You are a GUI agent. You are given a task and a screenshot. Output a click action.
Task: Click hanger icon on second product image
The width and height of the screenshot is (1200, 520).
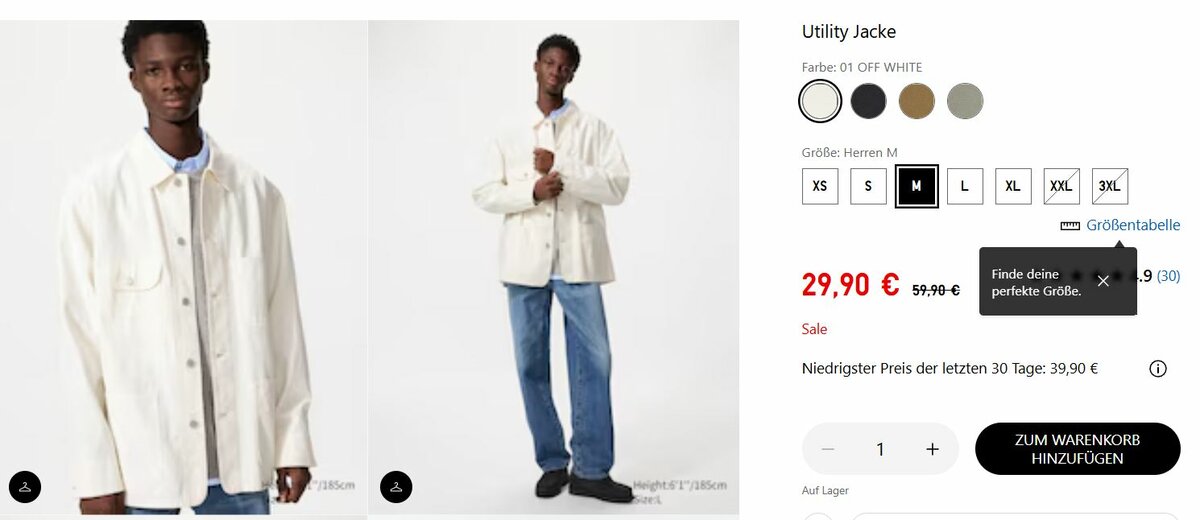click(x=396, y=487)
